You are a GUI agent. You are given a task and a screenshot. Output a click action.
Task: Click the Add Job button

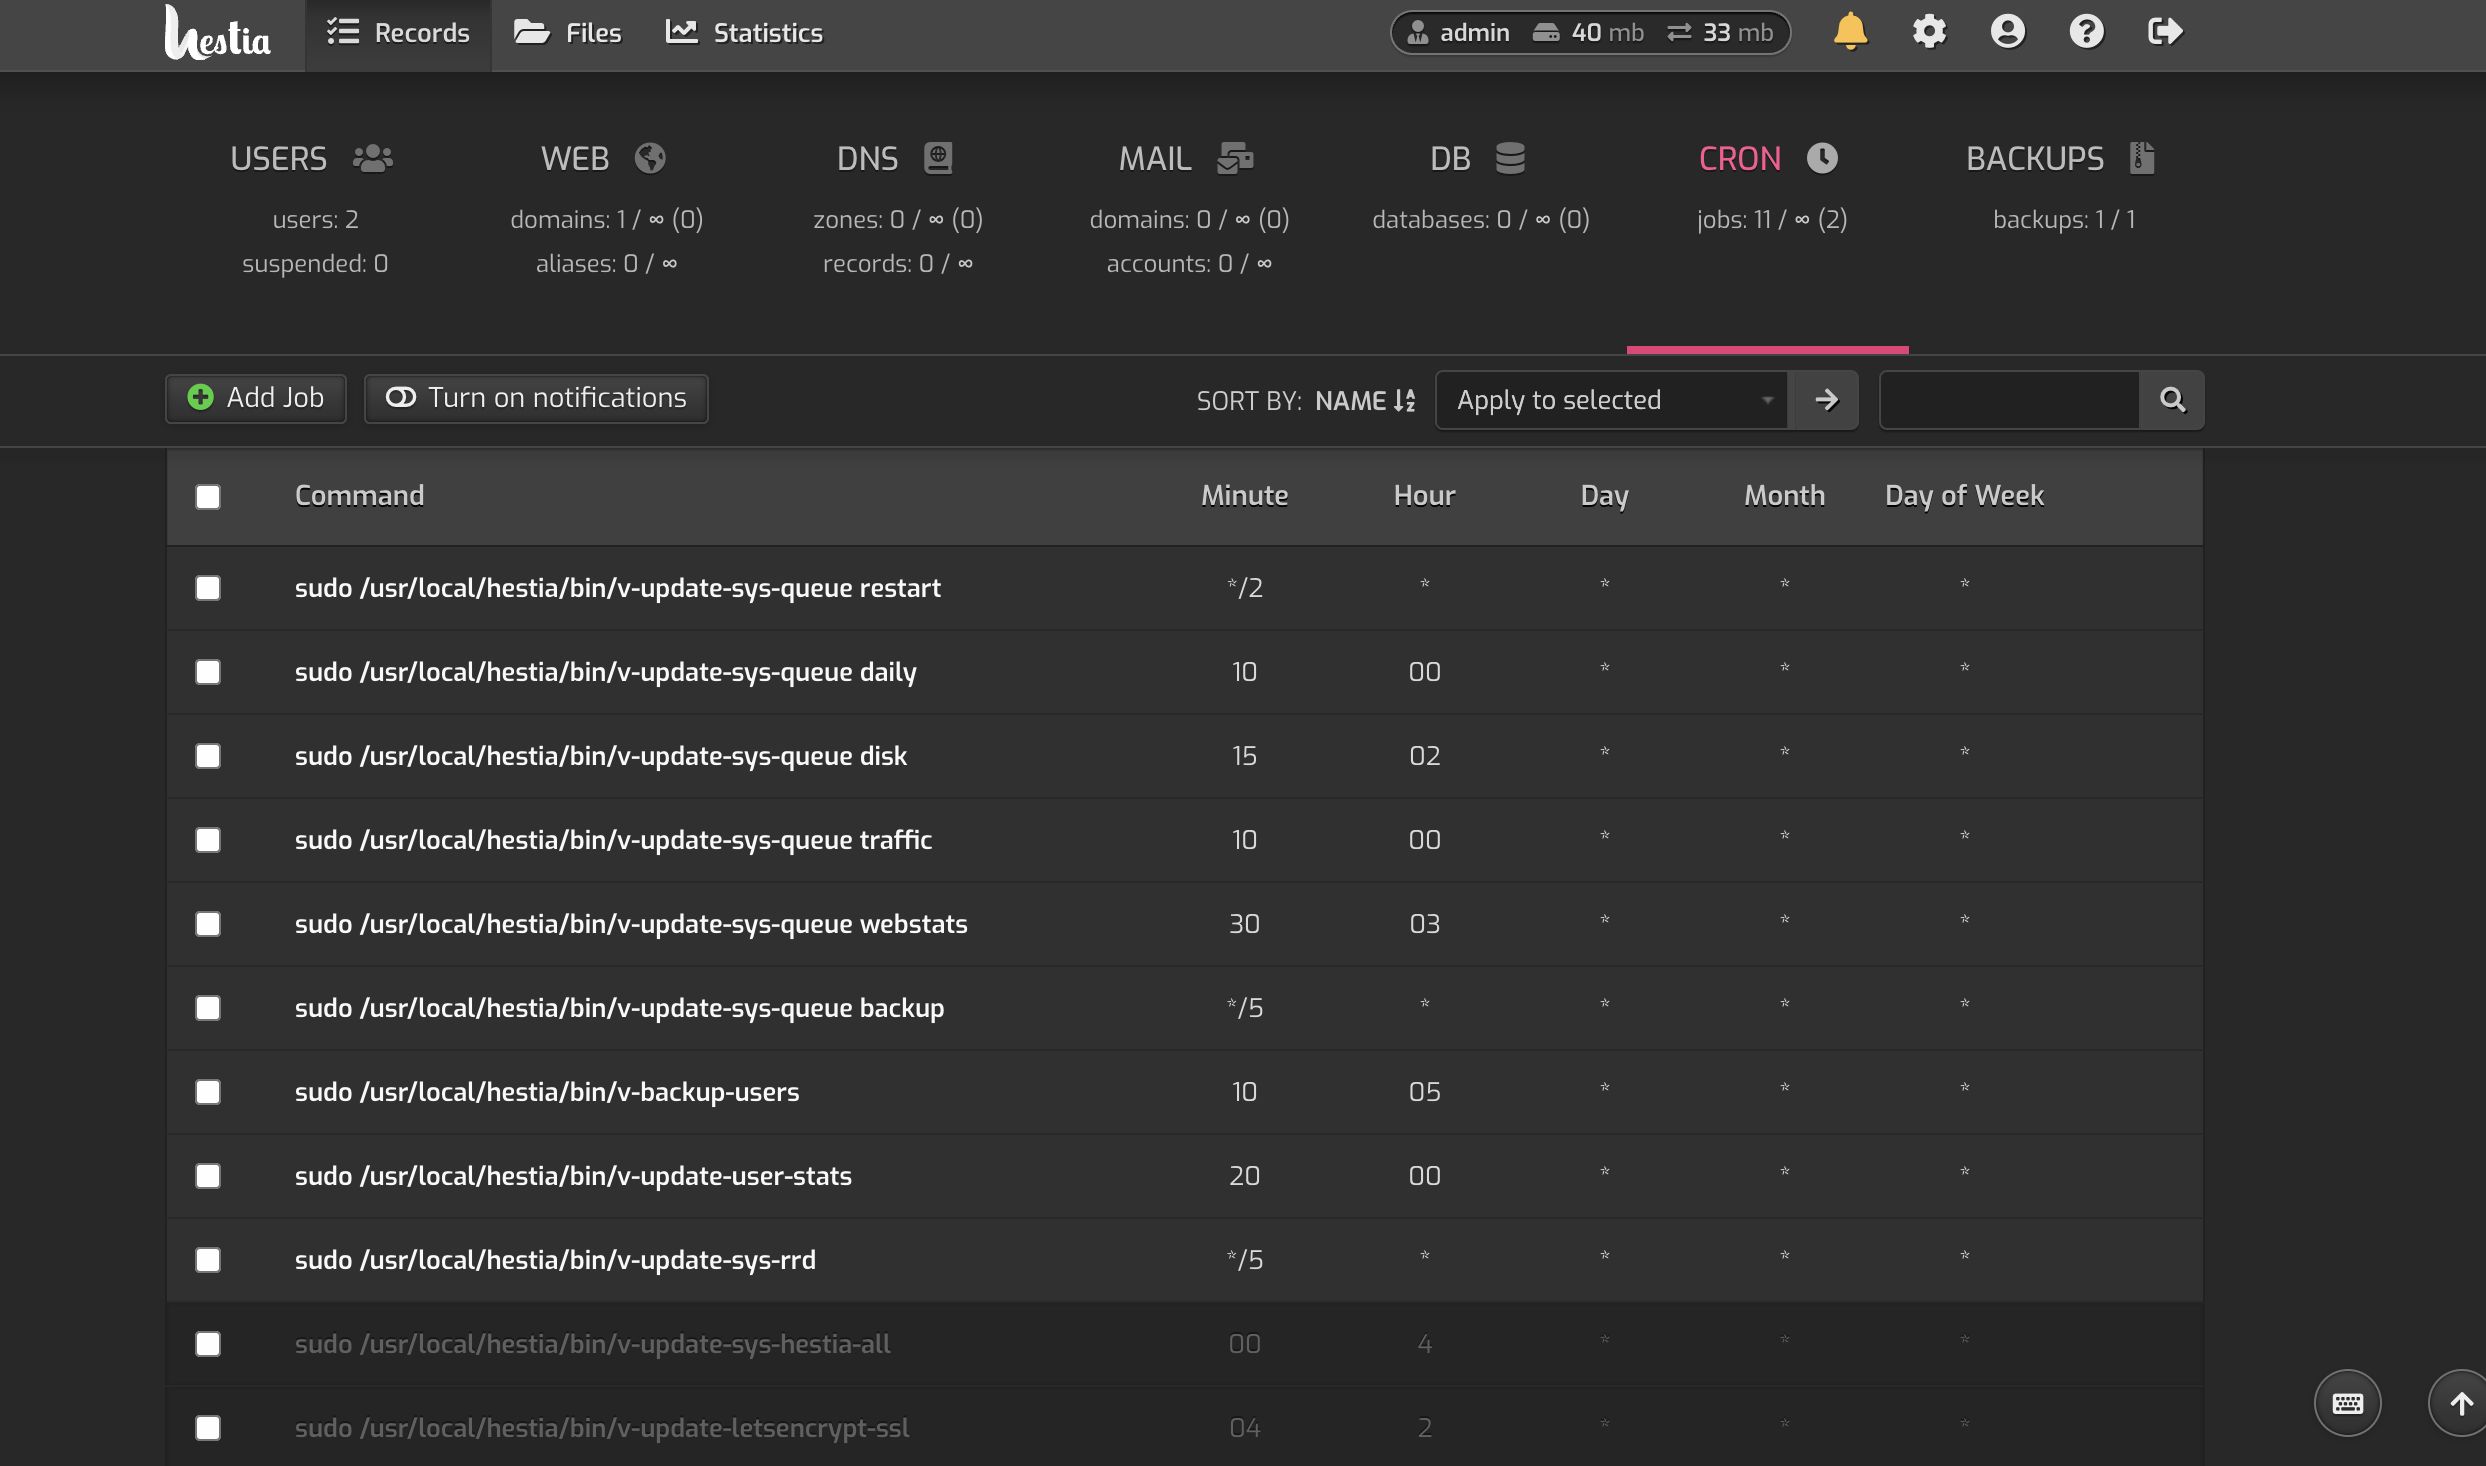click(256, 398)
